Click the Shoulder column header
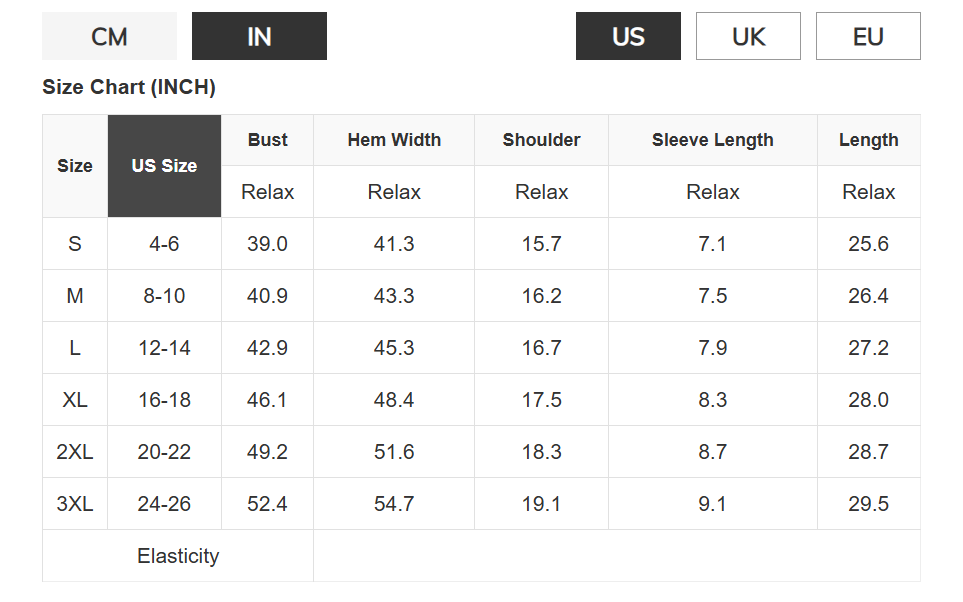The image size is (963, 602). pyautogui.click(x=541, y=140)
